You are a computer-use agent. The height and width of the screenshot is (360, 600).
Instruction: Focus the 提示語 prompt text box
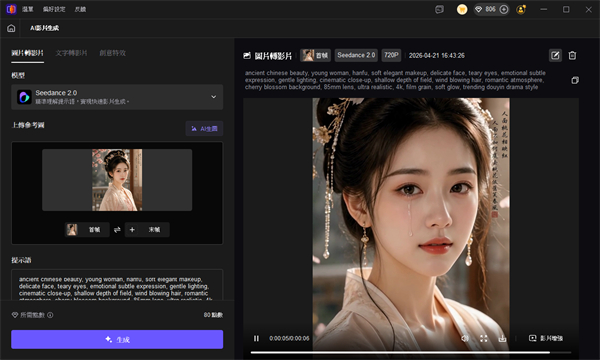[x=117, y=285]
